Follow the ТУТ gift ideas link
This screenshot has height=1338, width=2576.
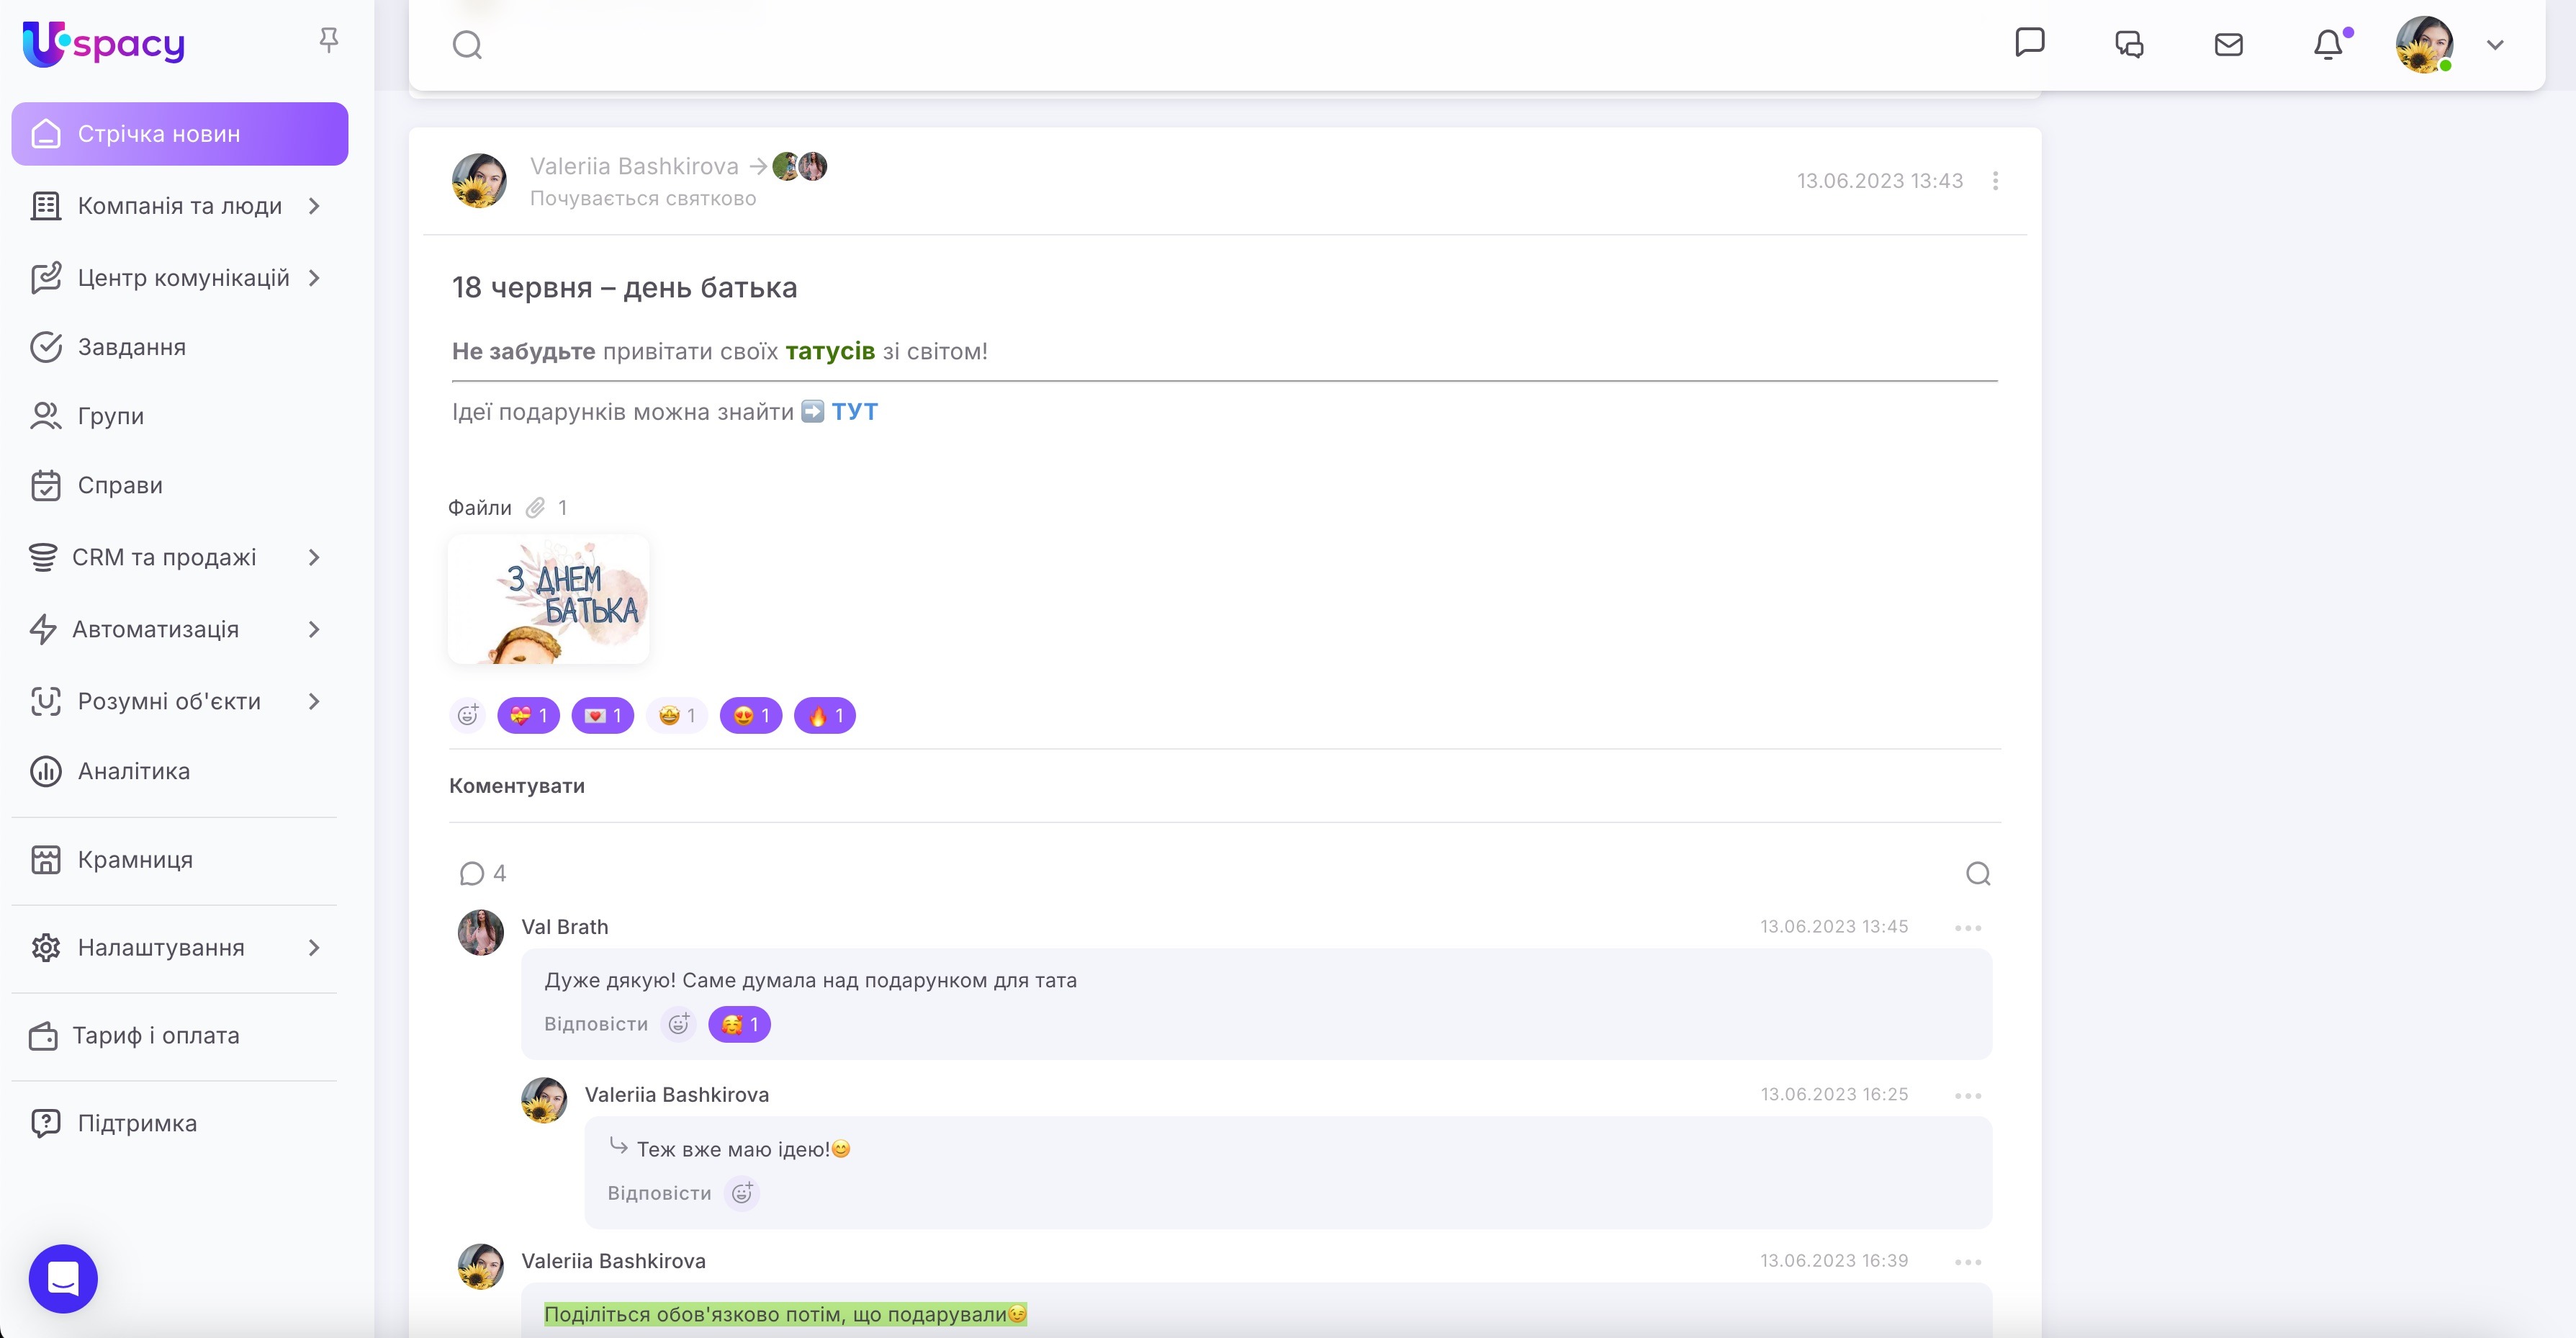854,412
